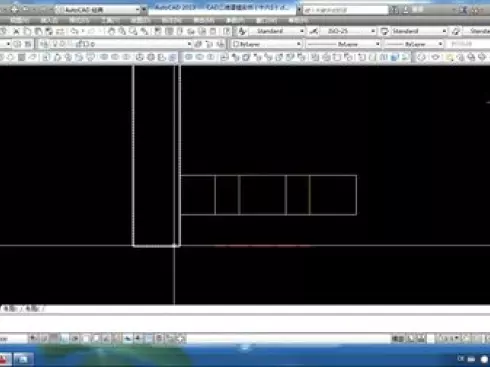Open the ISO-25 dimension style dropdown
Screen dimensions: 490x367
point(348,31)
